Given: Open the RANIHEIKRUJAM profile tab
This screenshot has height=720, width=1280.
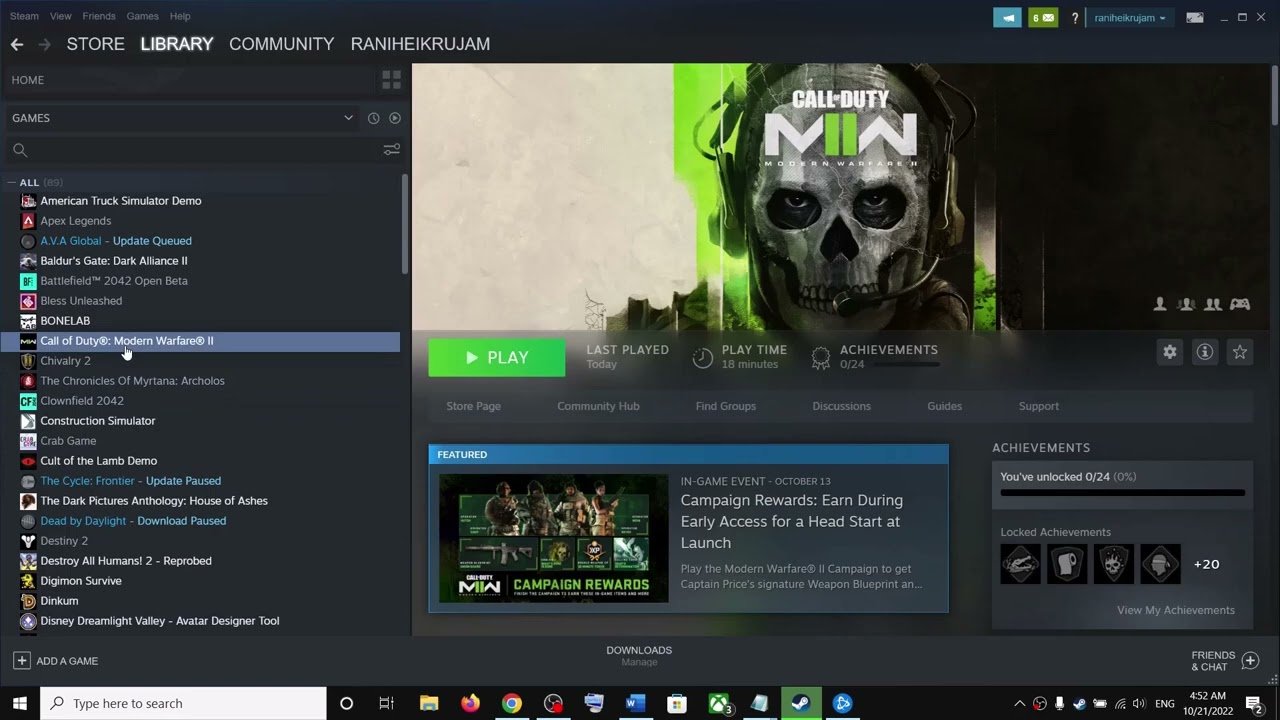Looking at the screenshot, I should tap(420, 44).
